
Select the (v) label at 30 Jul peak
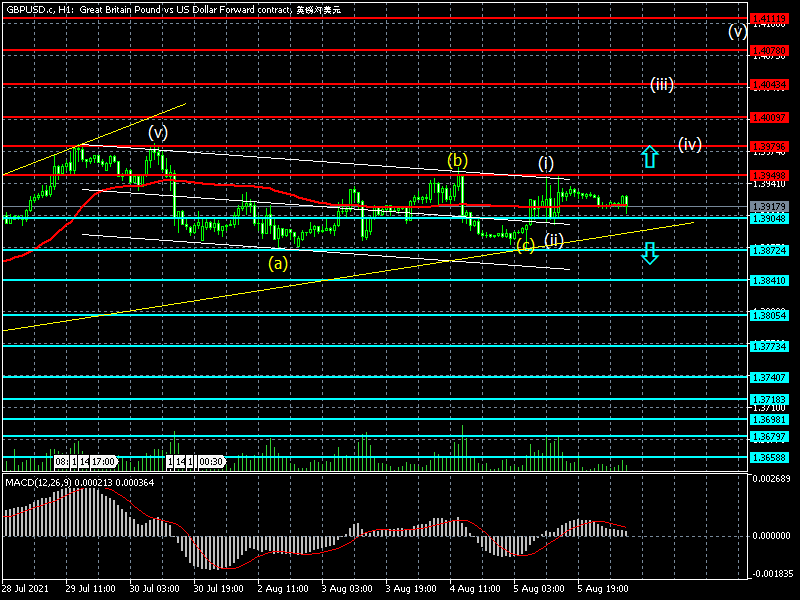click(x=158, y=133)
